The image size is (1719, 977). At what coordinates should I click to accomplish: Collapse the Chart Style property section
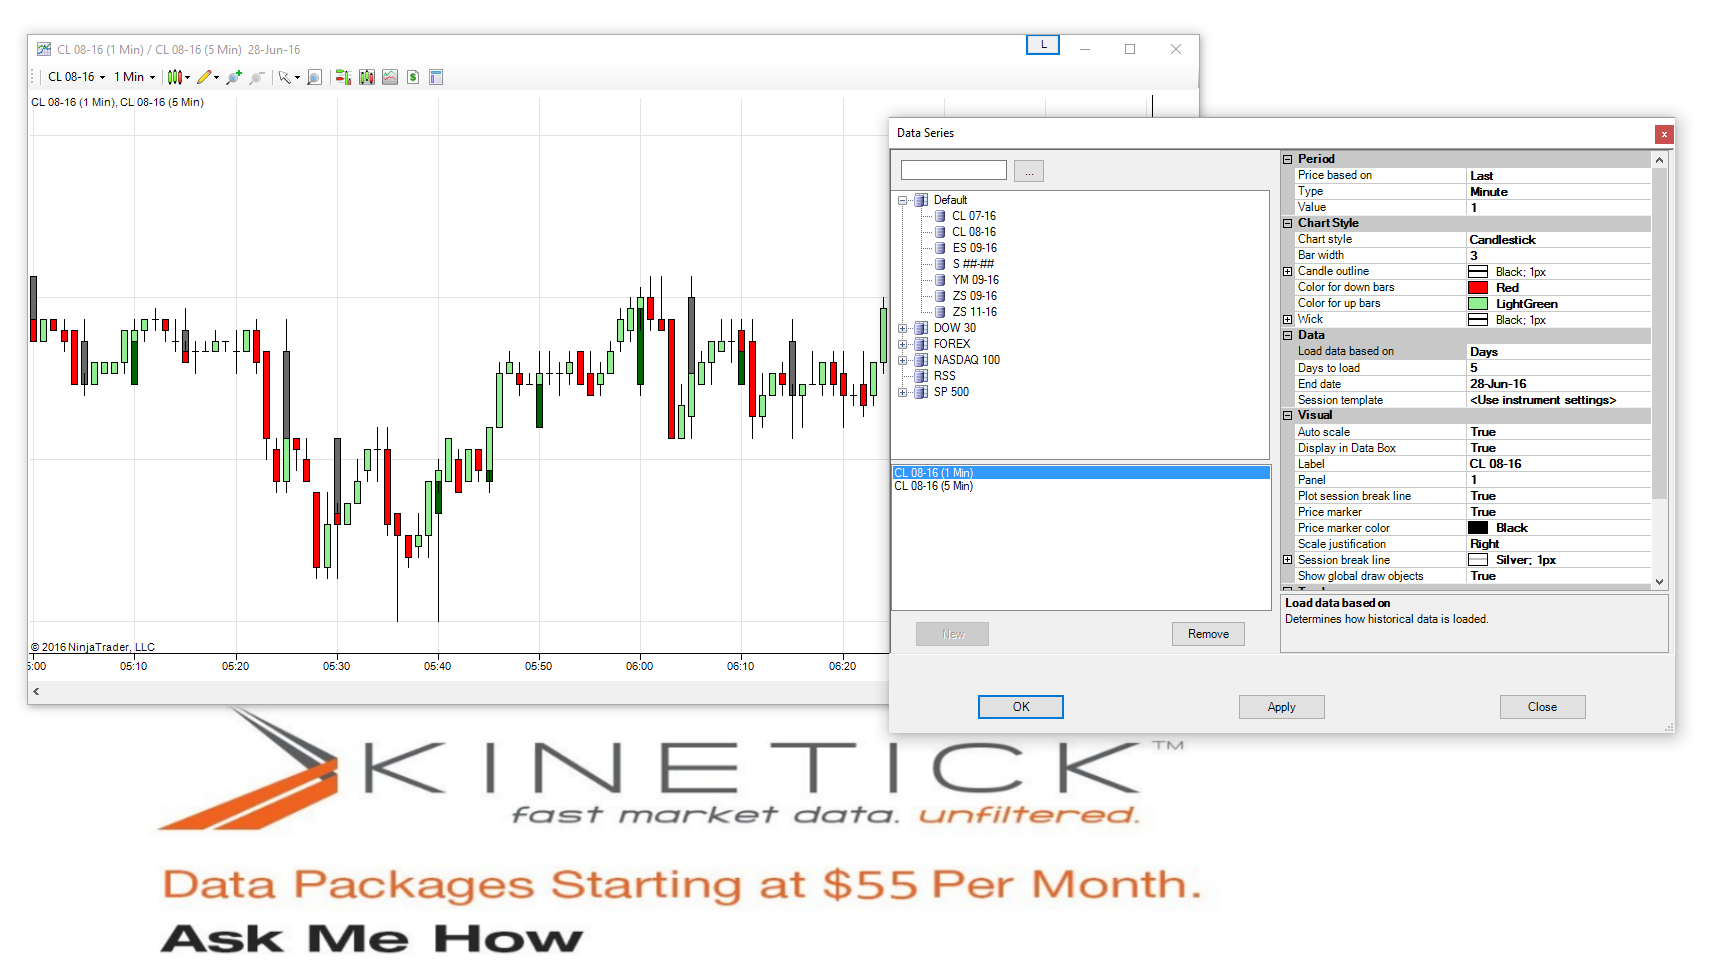pos(1288,223)
